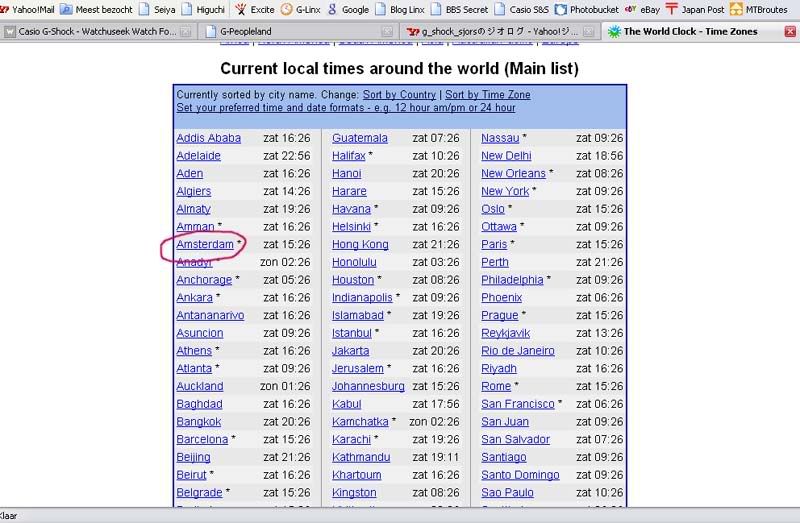Switch to g_shock_sjors Yahoo blog tab
This screenshot has height=523, width=800.
tap(500, 32)
